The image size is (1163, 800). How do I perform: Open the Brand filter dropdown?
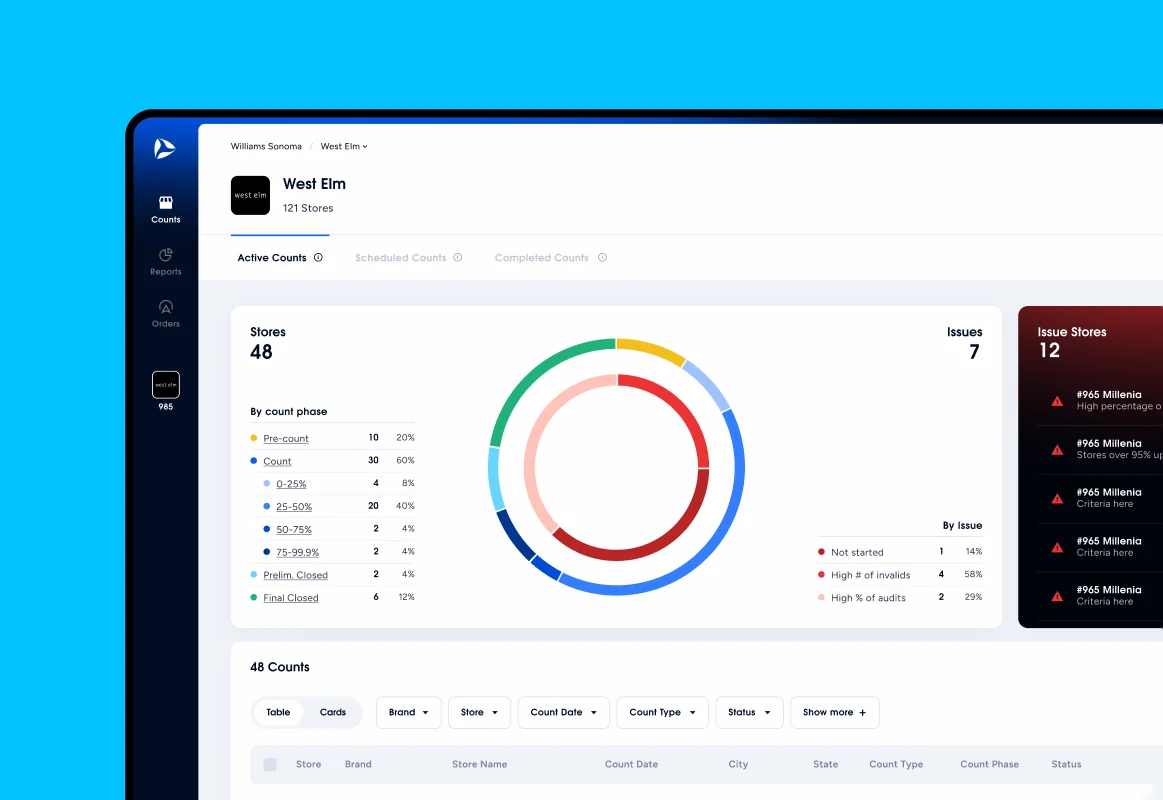click(x=409, y=713)
